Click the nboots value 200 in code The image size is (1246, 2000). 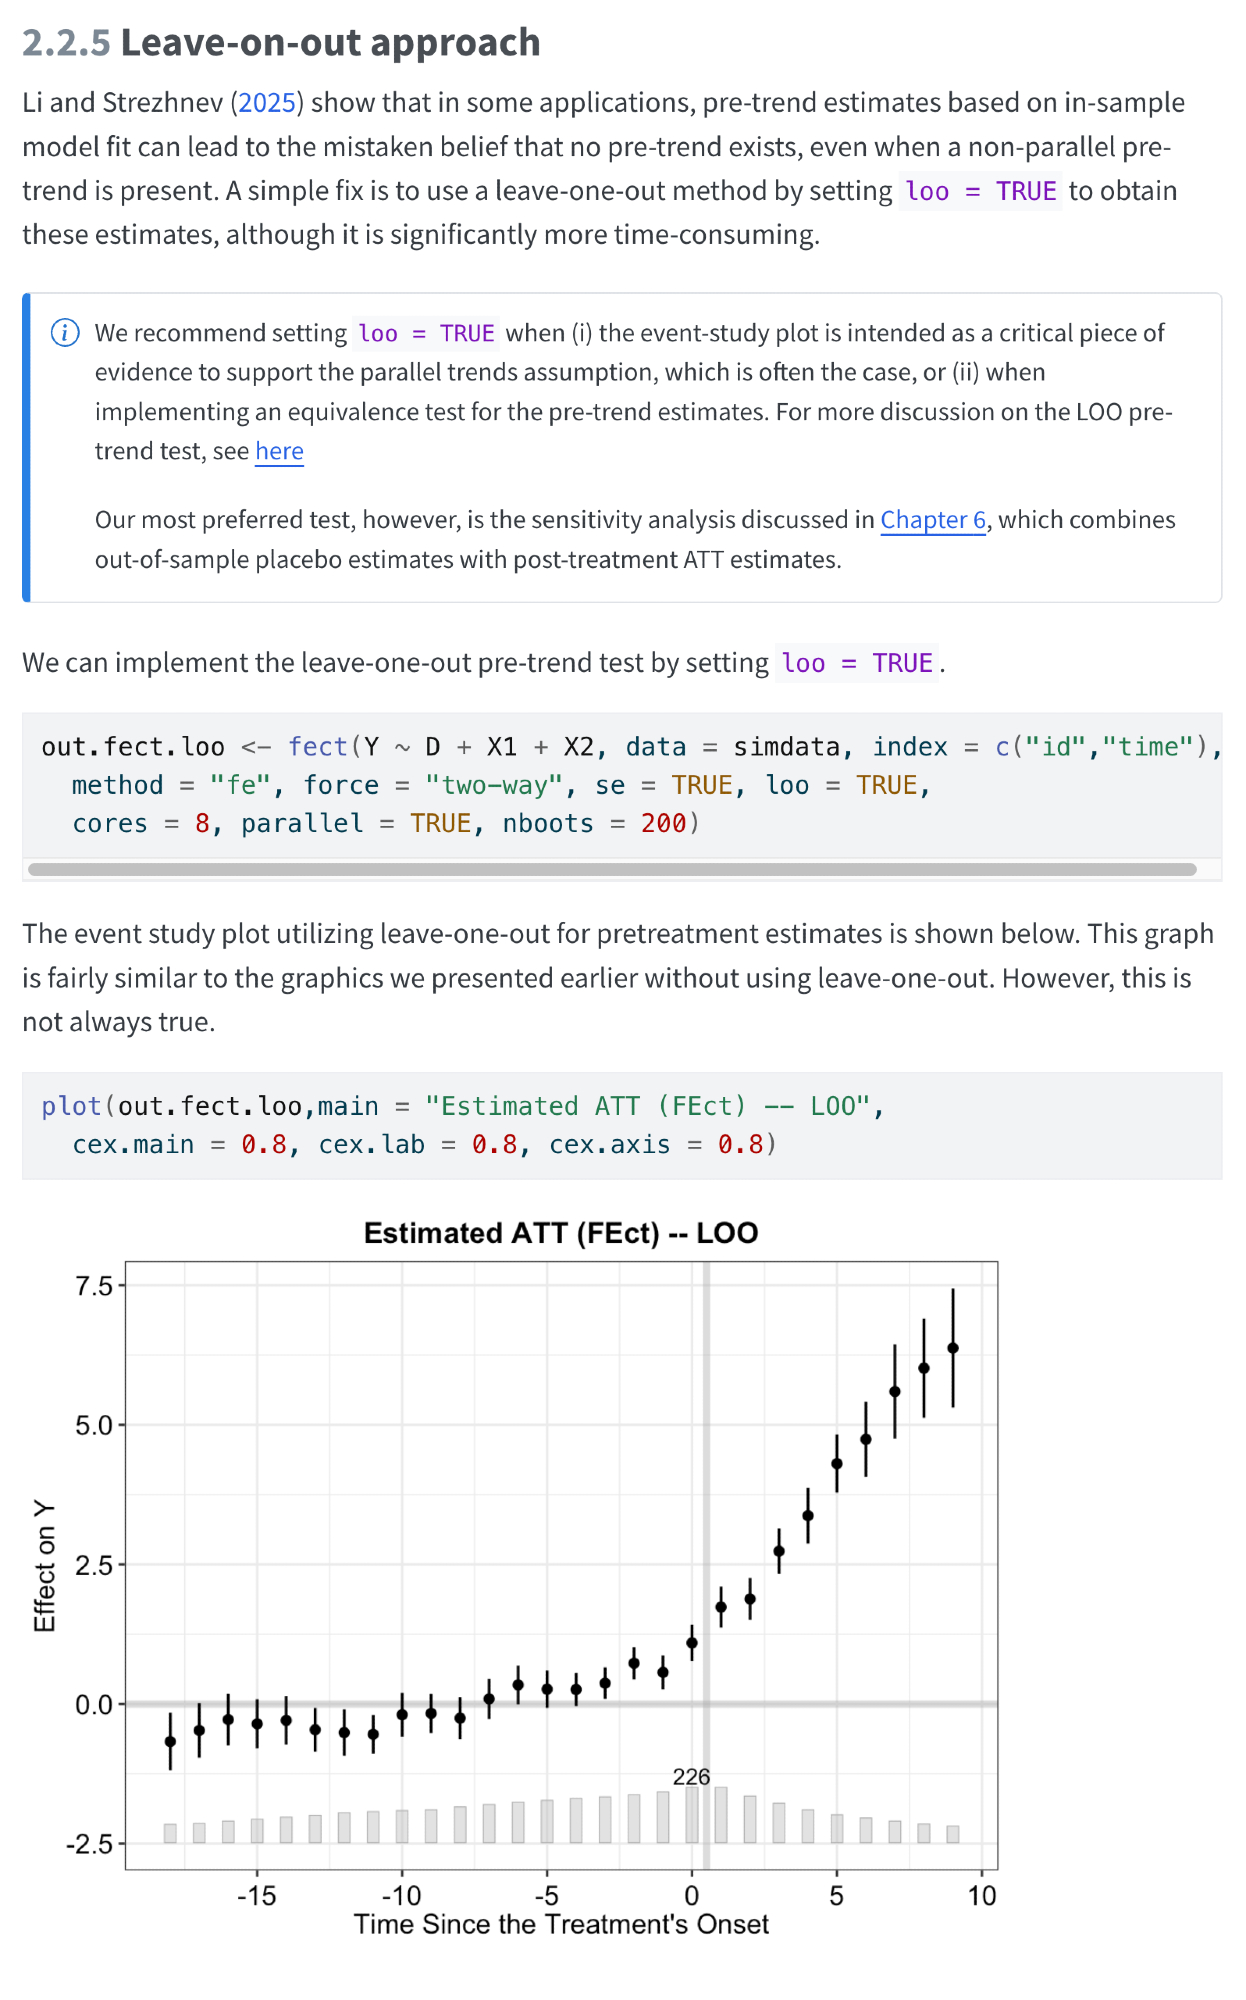click(x=663, y=824)
